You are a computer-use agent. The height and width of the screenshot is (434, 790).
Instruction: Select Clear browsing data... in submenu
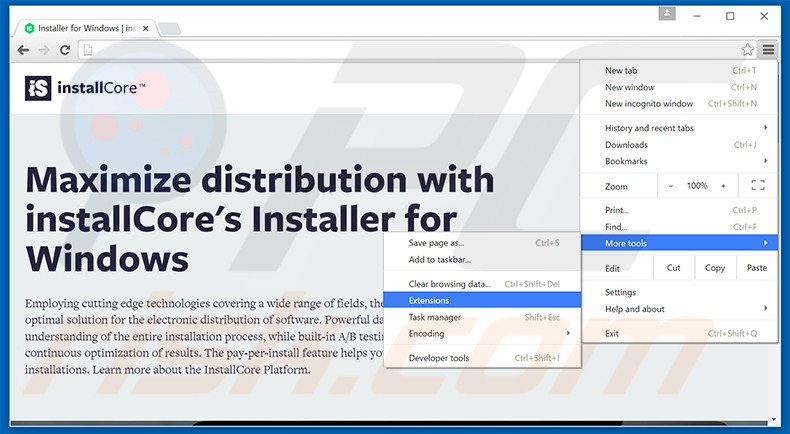point(482,284)
